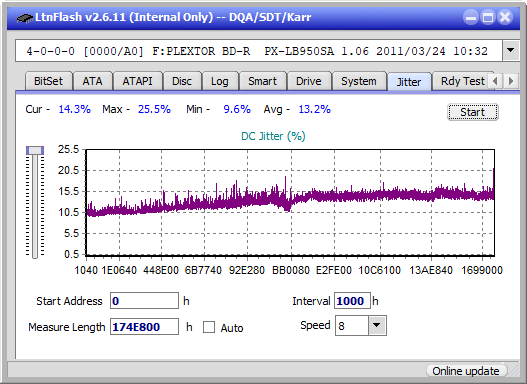The height and width of the screenshot is (384, 527).
Task: Switch to the ATA tab
Action: coord(92,81)
